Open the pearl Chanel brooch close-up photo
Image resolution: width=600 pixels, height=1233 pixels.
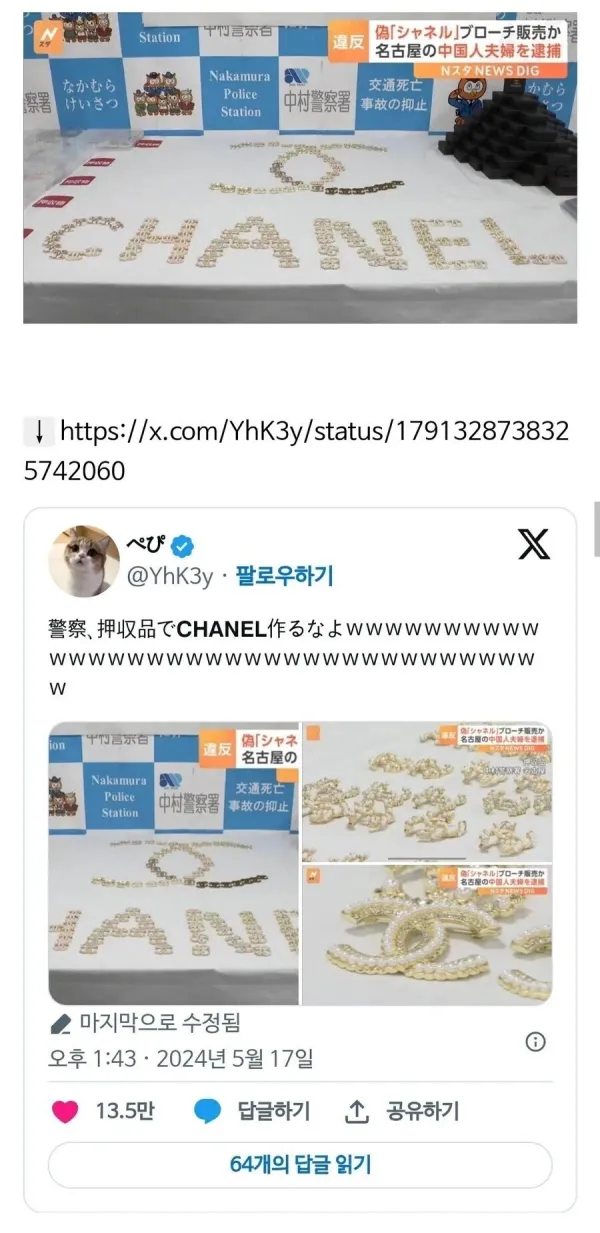(427, 935)
